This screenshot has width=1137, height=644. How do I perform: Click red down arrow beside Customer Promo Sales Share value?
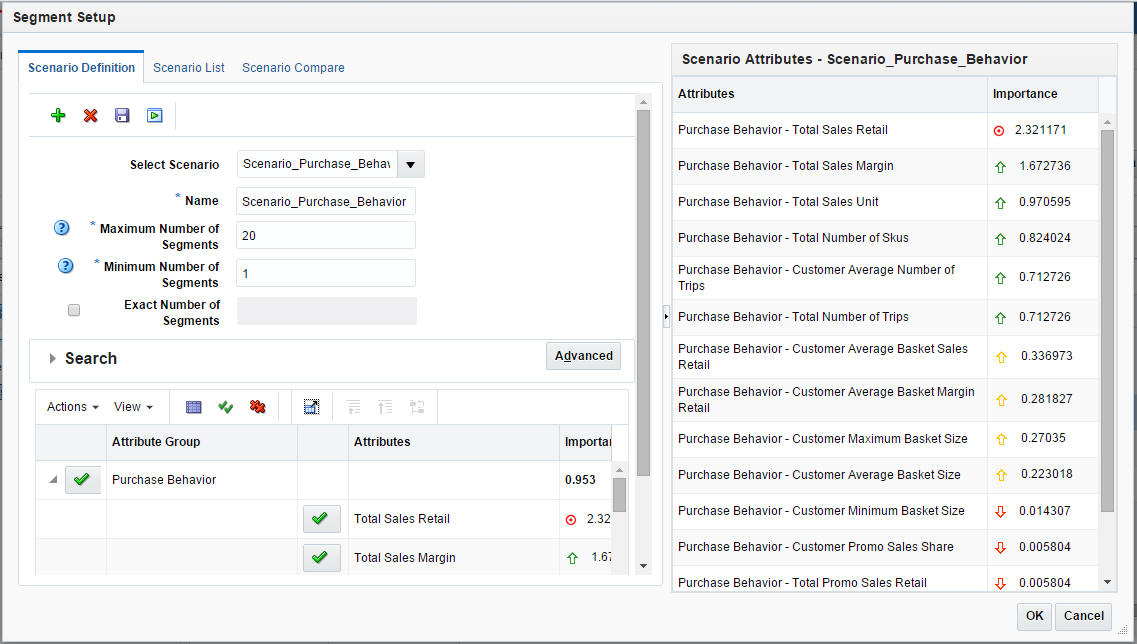[x=1001, y=548]
